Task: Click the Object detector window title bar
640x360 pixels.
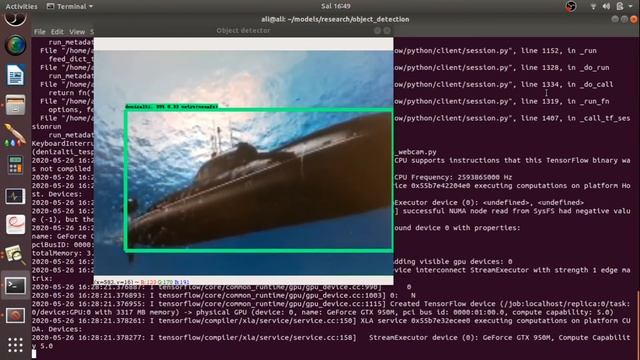Action: click(x=243, y=31)
